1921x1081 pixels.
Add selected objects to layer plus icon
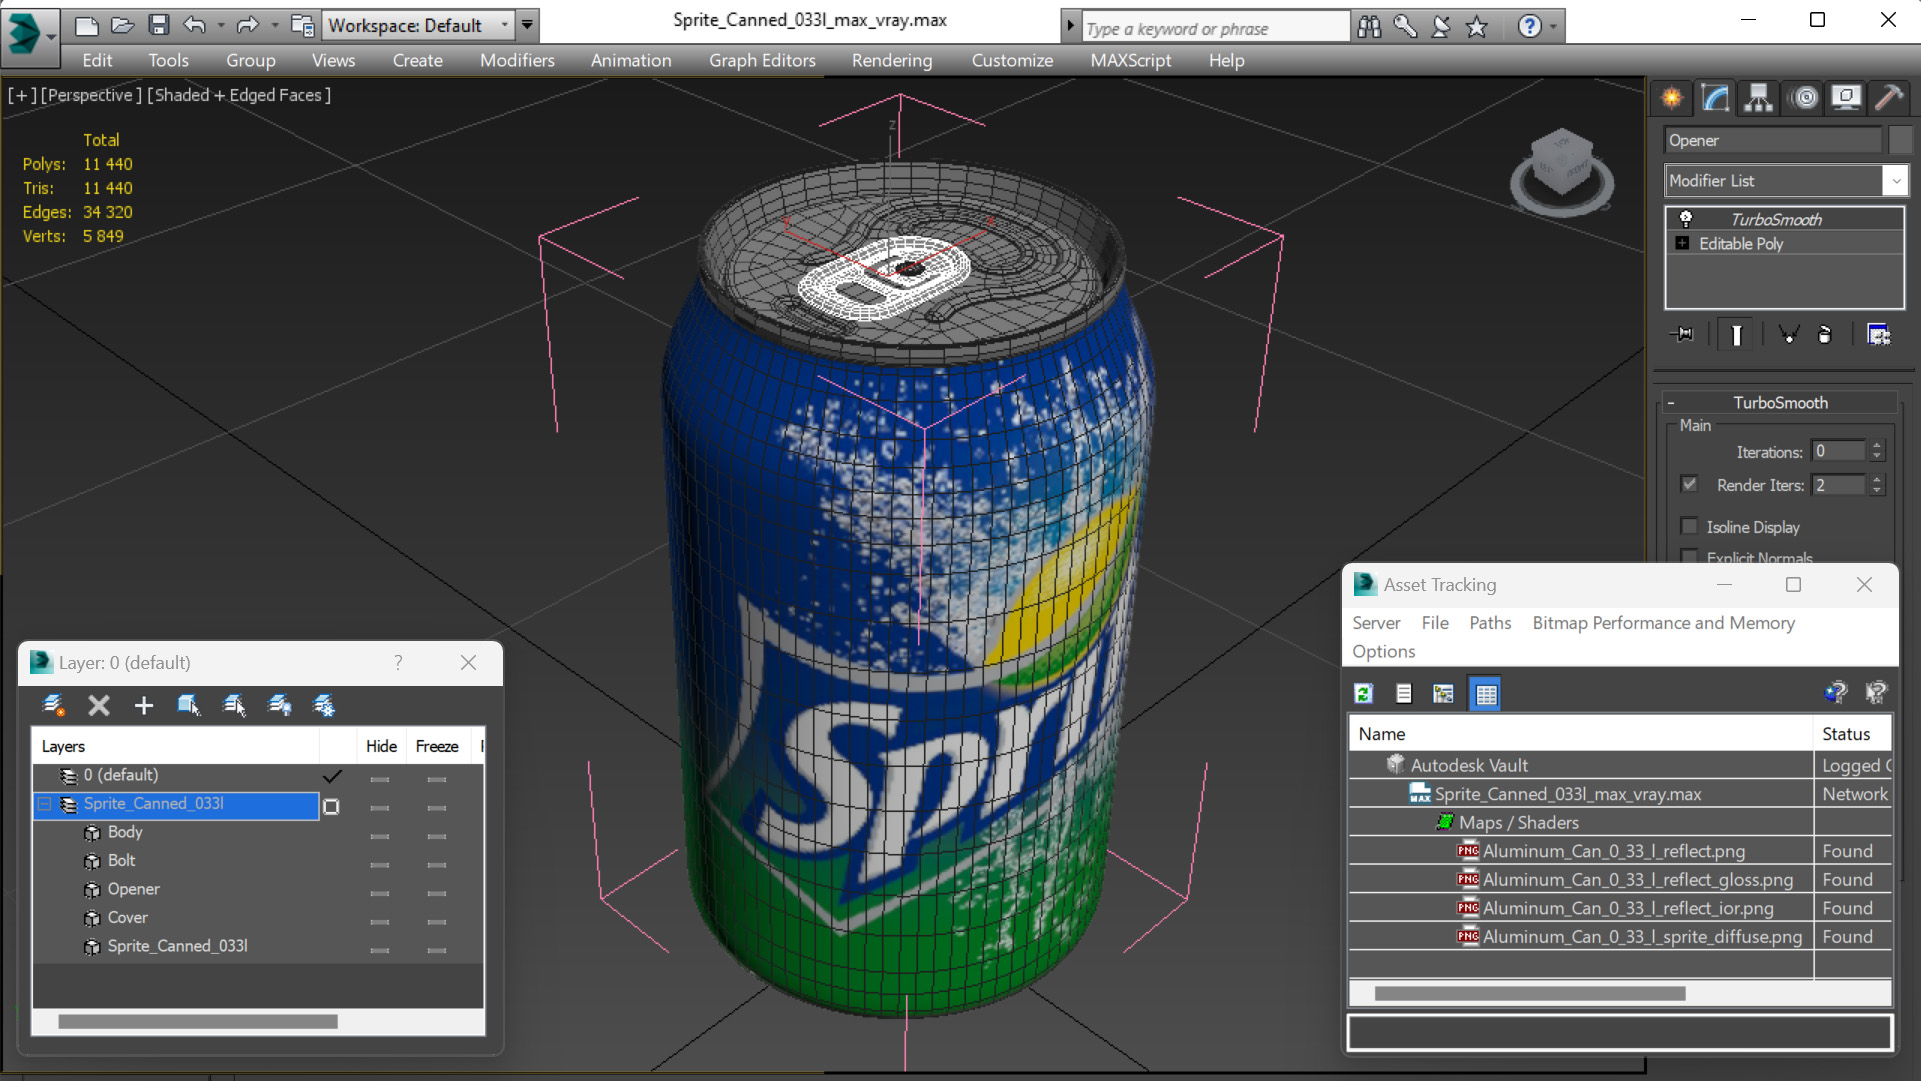click(x=144, y=705)
